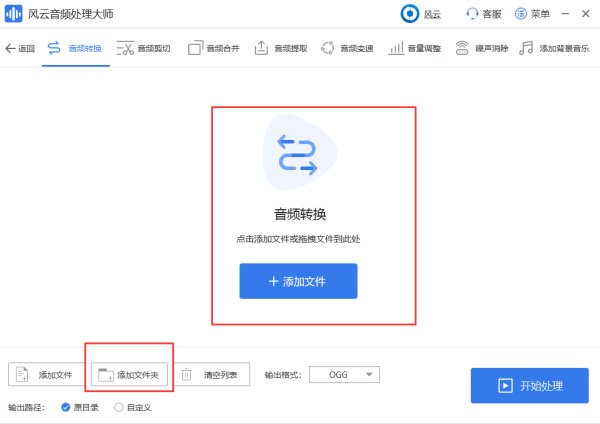
Task: Click the noise removal icon
Action: (x=462, y=48)
